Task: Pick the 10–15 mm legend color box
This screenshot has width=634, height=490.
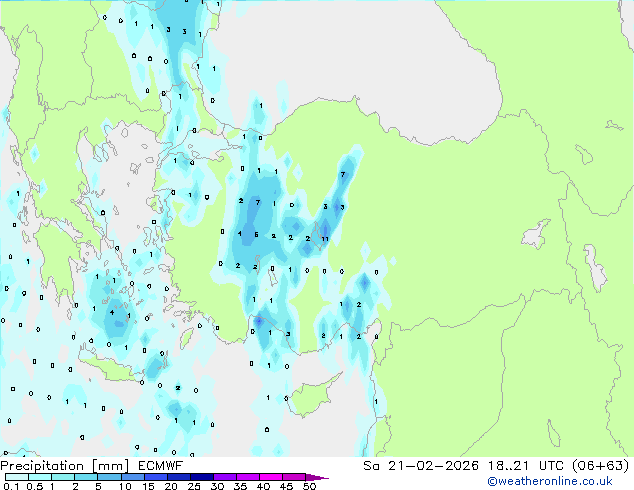Action: pyautogui.click(x=132, y=477)
